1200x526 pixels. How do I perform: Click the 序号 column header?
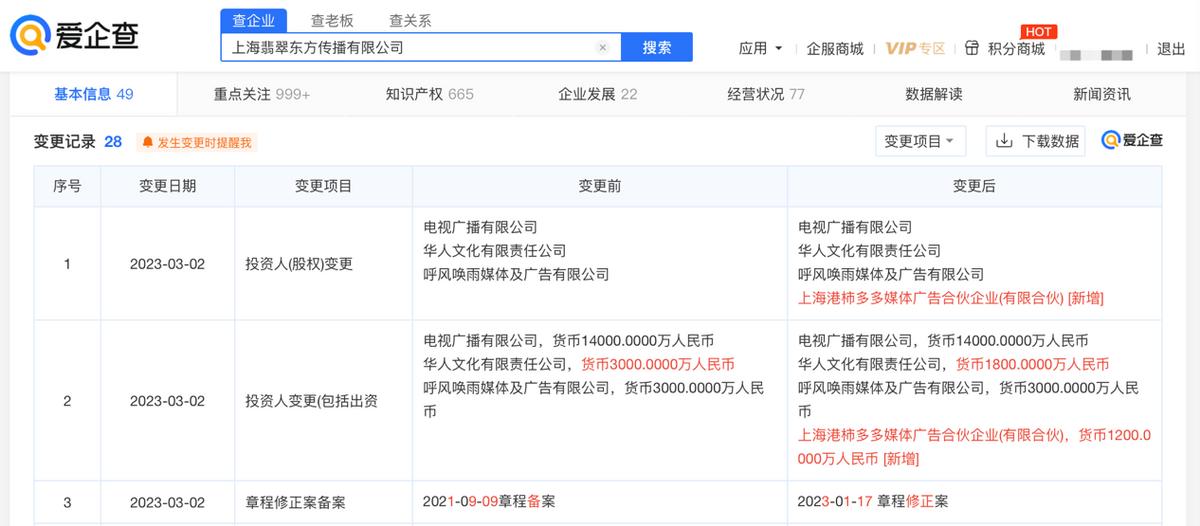click(67, 186)
